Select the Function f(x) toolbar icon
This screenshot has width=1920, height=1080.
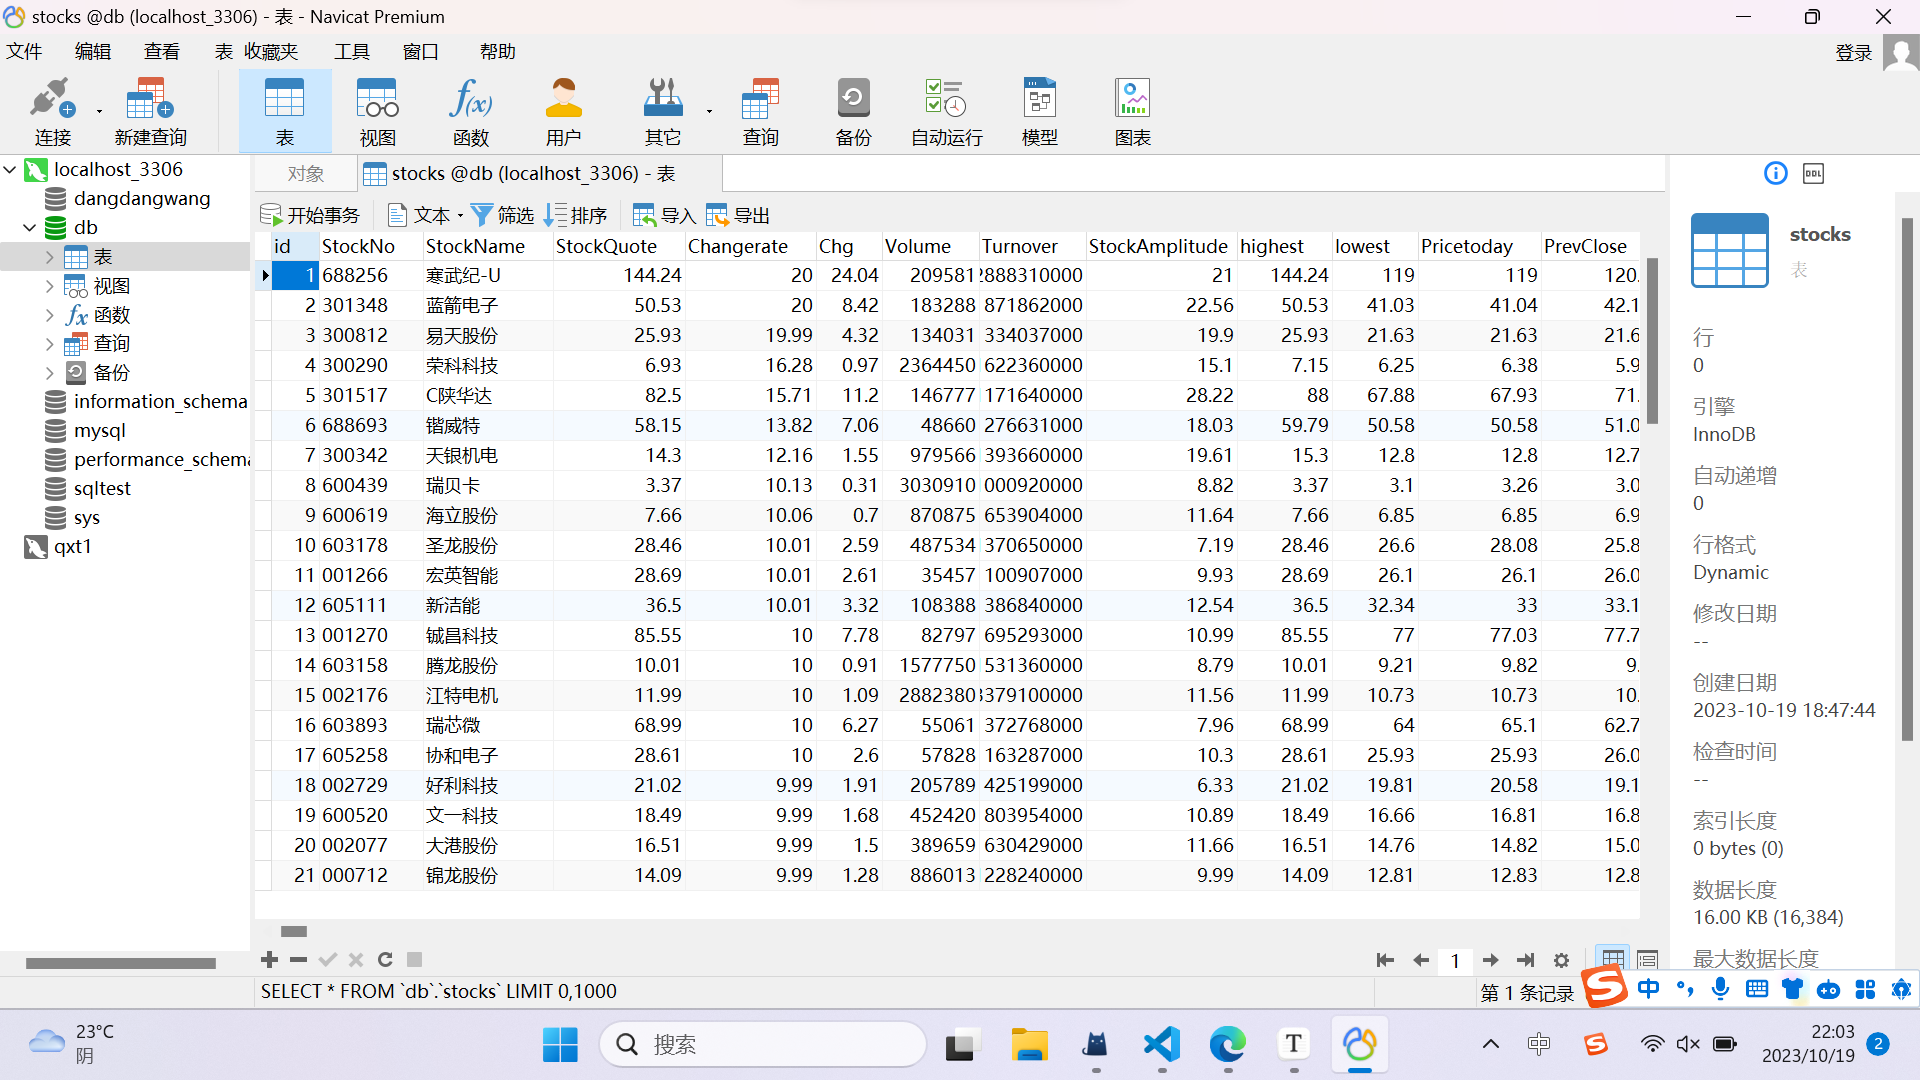coord(470,100)
